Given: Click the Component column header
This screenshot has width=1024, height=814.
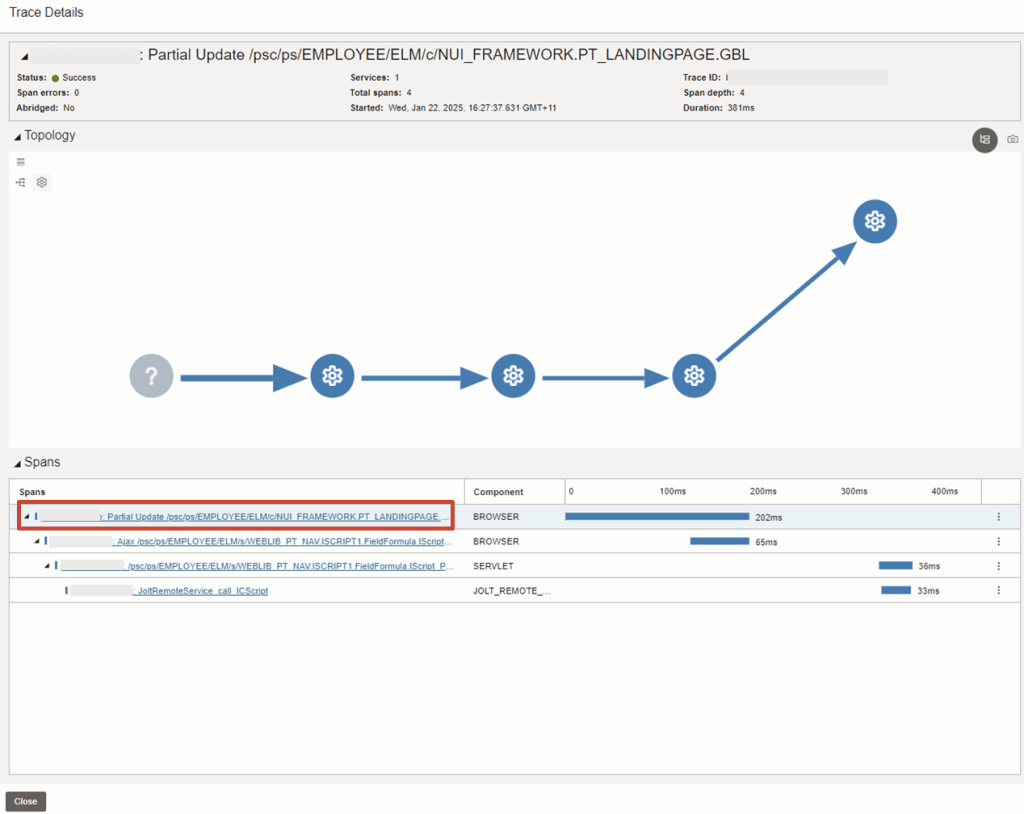Looking at the screenshot, I should click(x=498, y=492).
